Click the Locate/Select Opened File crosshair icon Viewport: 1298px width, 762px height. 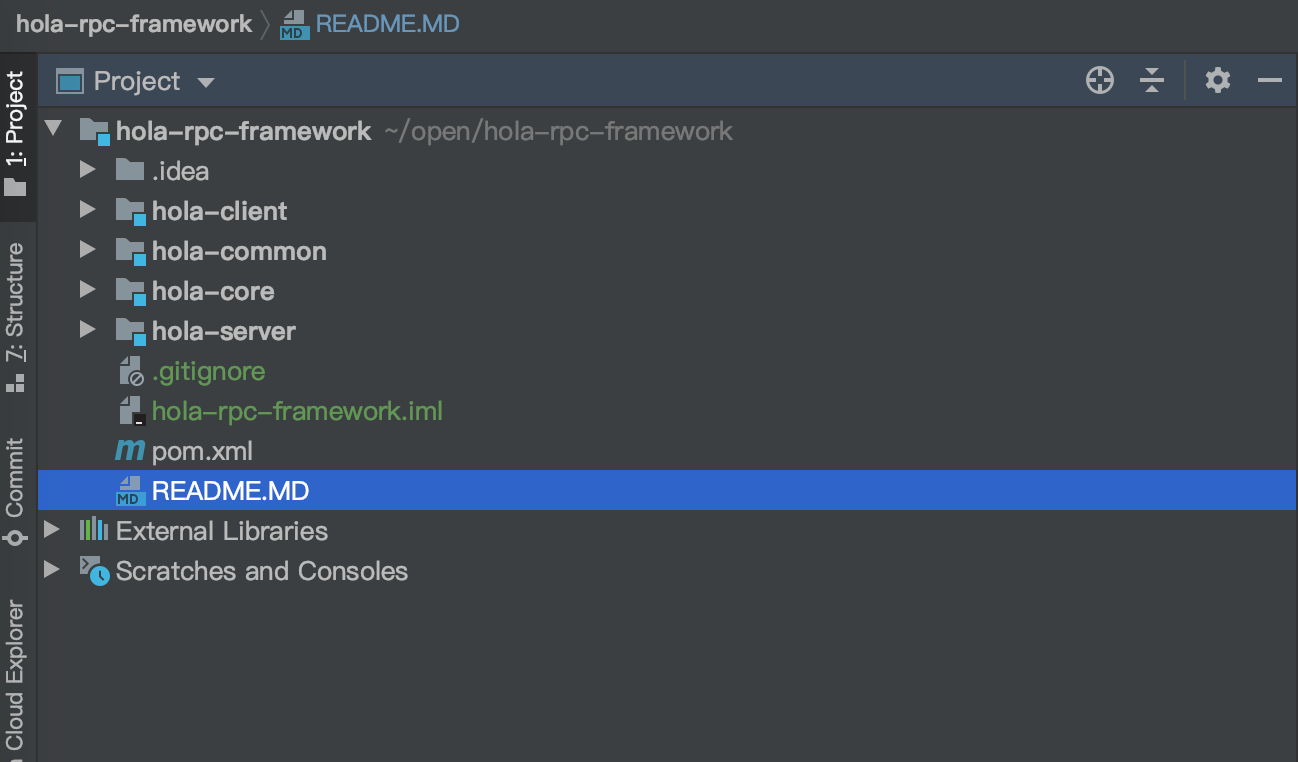point(1100,81)
